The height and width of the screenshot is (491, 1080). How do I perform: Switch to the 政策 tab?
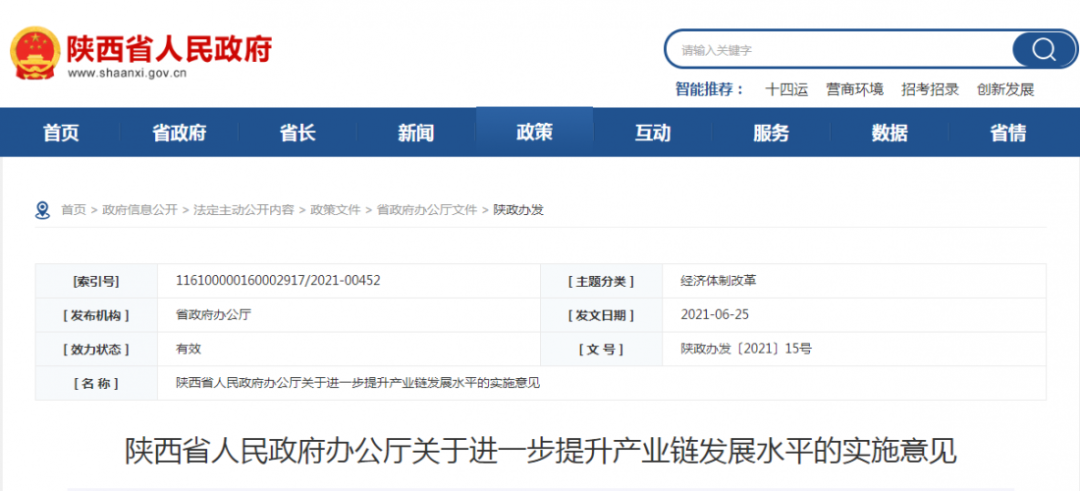(534, 132)
